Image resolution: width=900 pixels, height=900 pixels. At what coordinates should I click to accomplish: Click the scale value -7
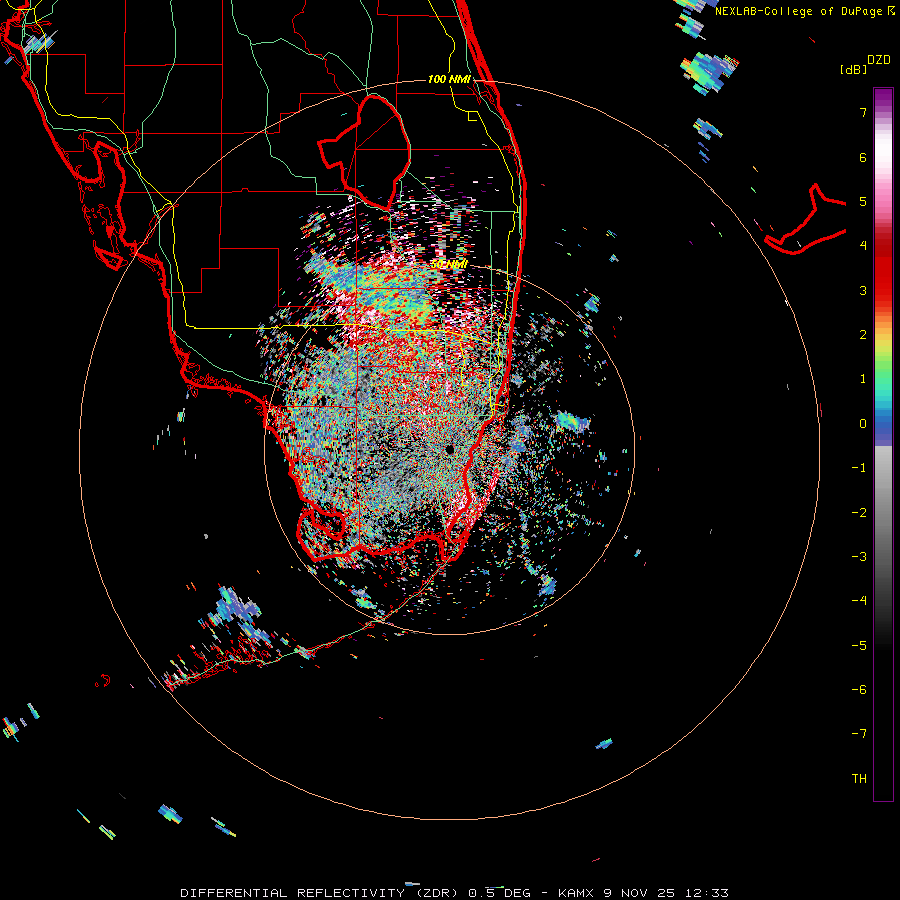859,734
